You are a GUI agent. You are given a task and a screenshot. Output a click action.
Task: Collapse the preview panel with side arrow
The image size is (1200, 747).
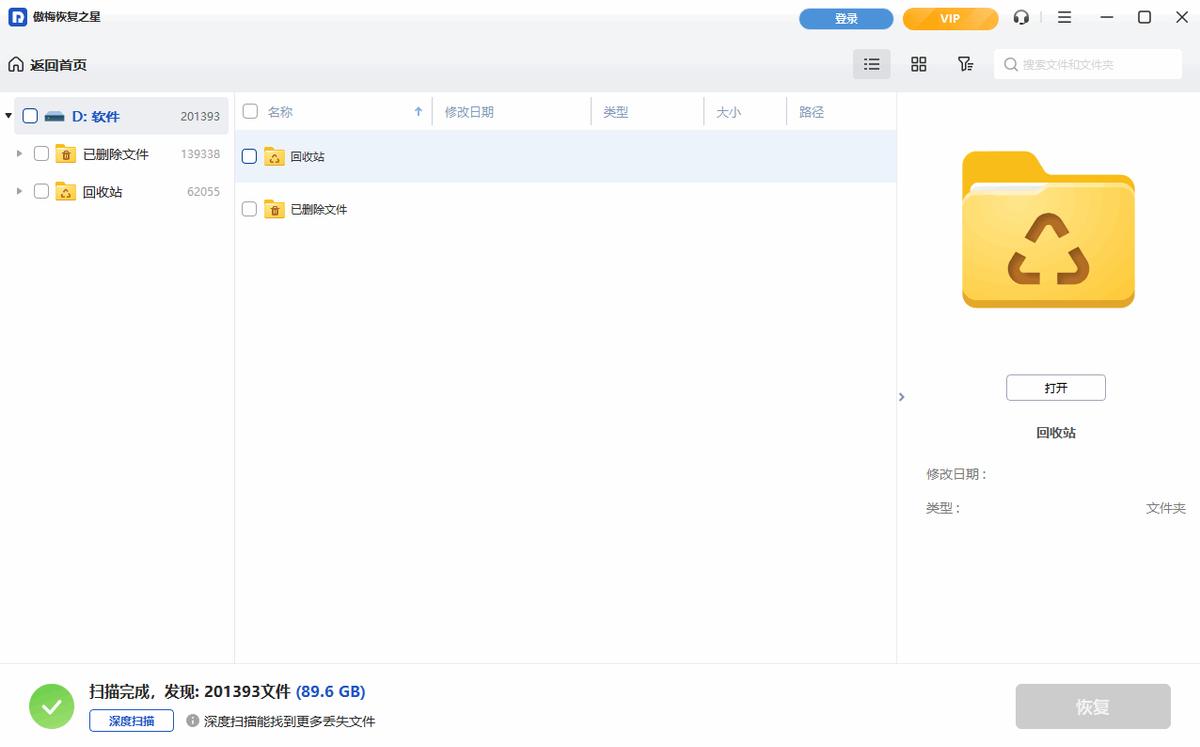click(x=901, y=397)
